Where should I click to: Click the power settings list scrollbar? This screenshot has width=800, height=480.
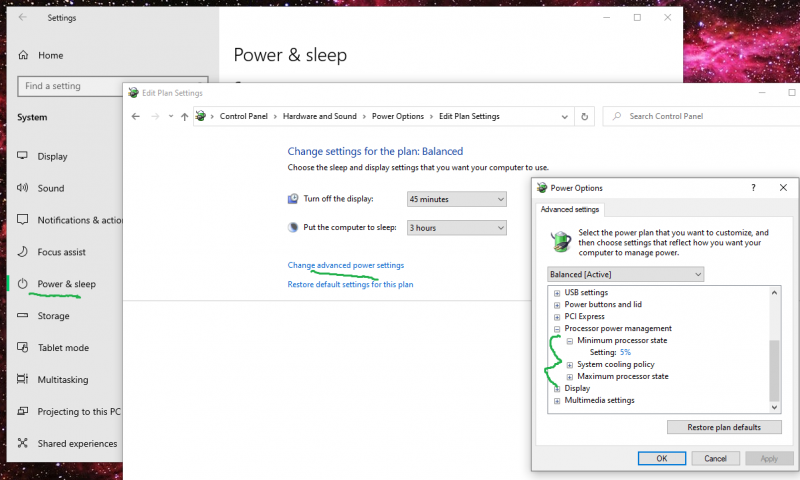[x=773, y=370]
